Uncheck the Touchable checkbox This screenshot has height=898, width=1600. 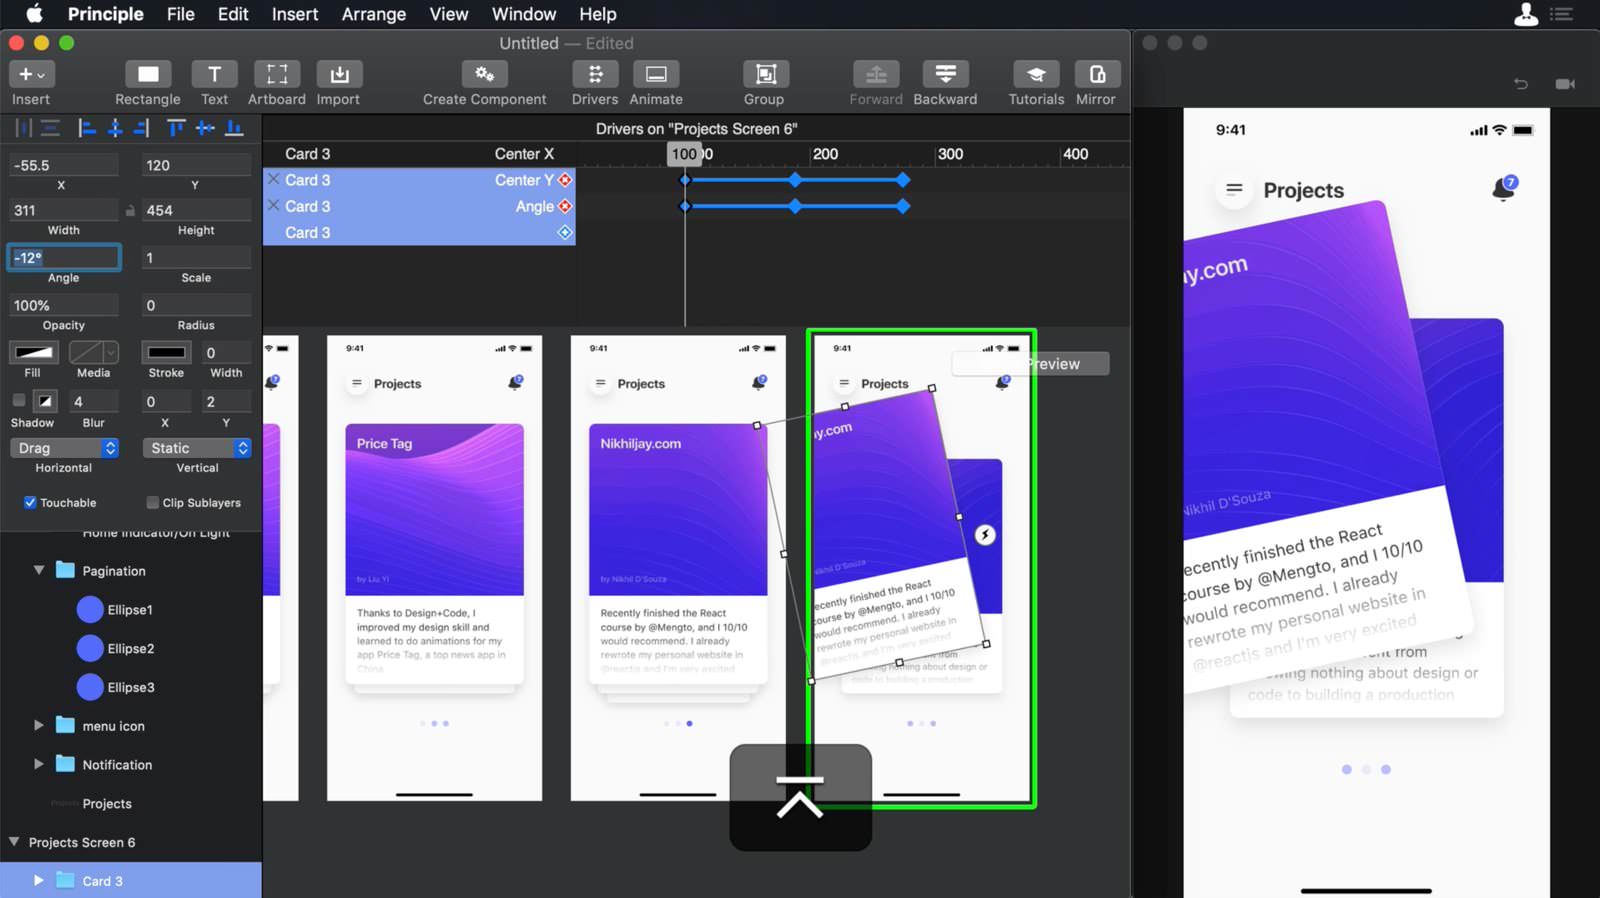[x=30, y=503]
